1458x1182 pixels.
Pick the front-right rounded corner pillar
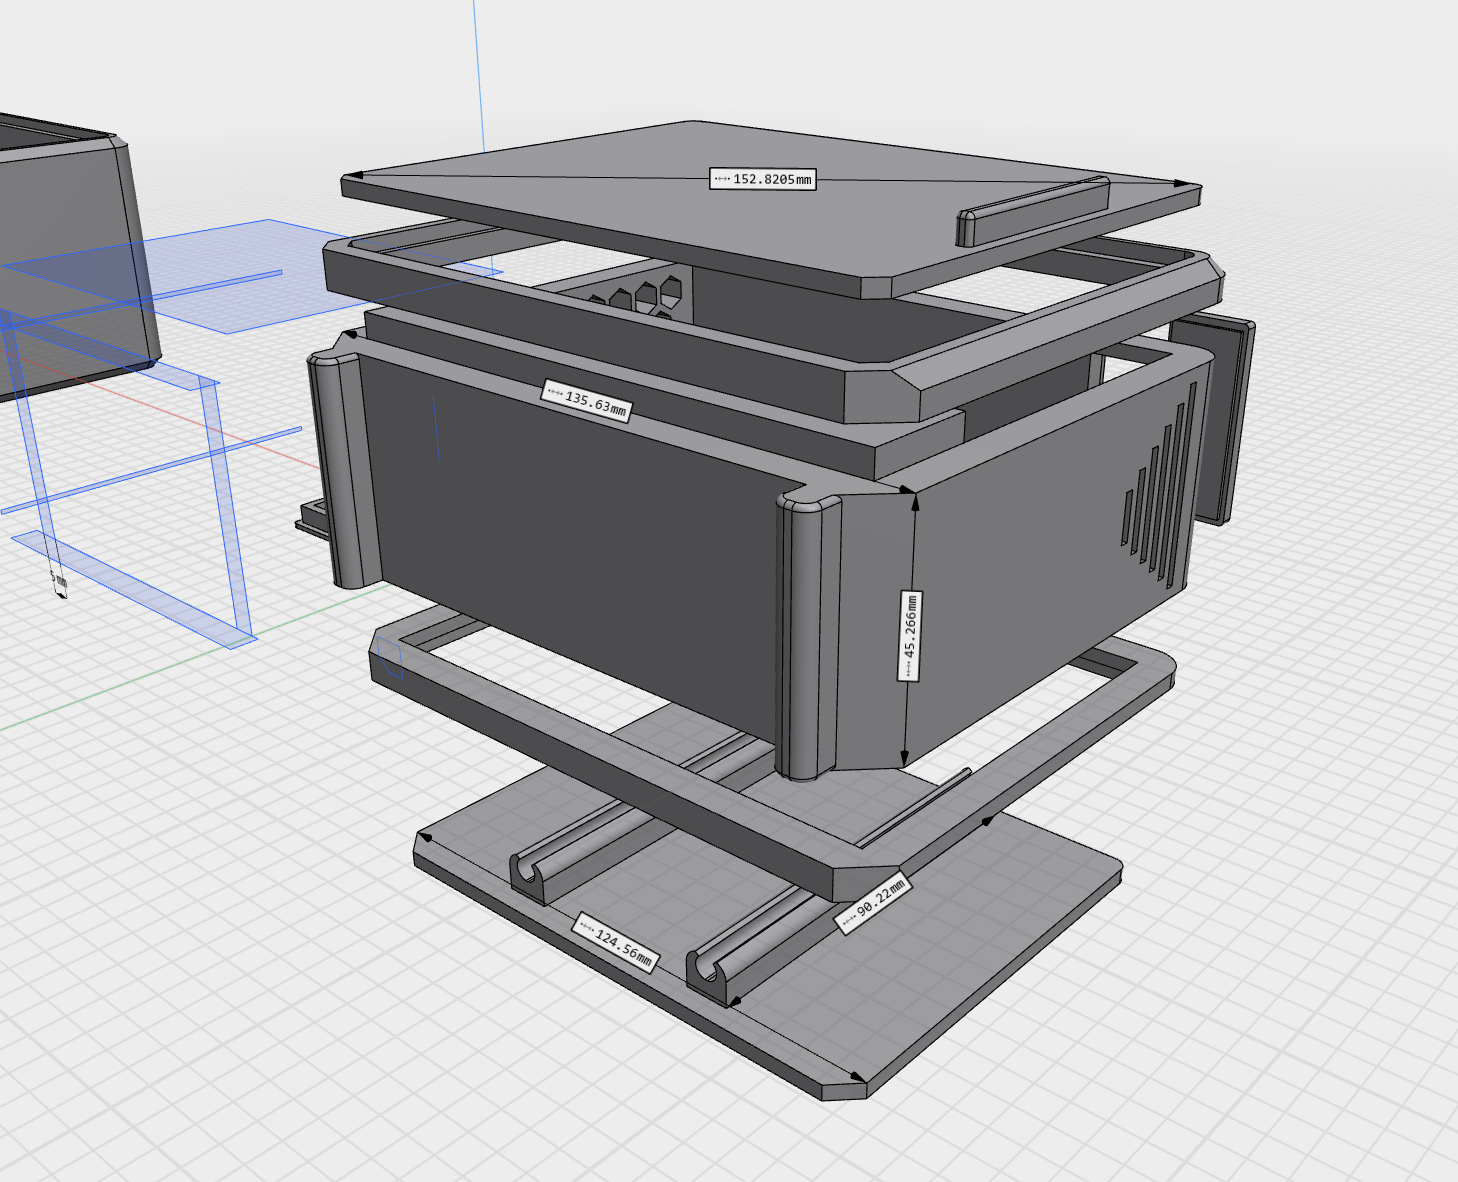click(808, 640)
